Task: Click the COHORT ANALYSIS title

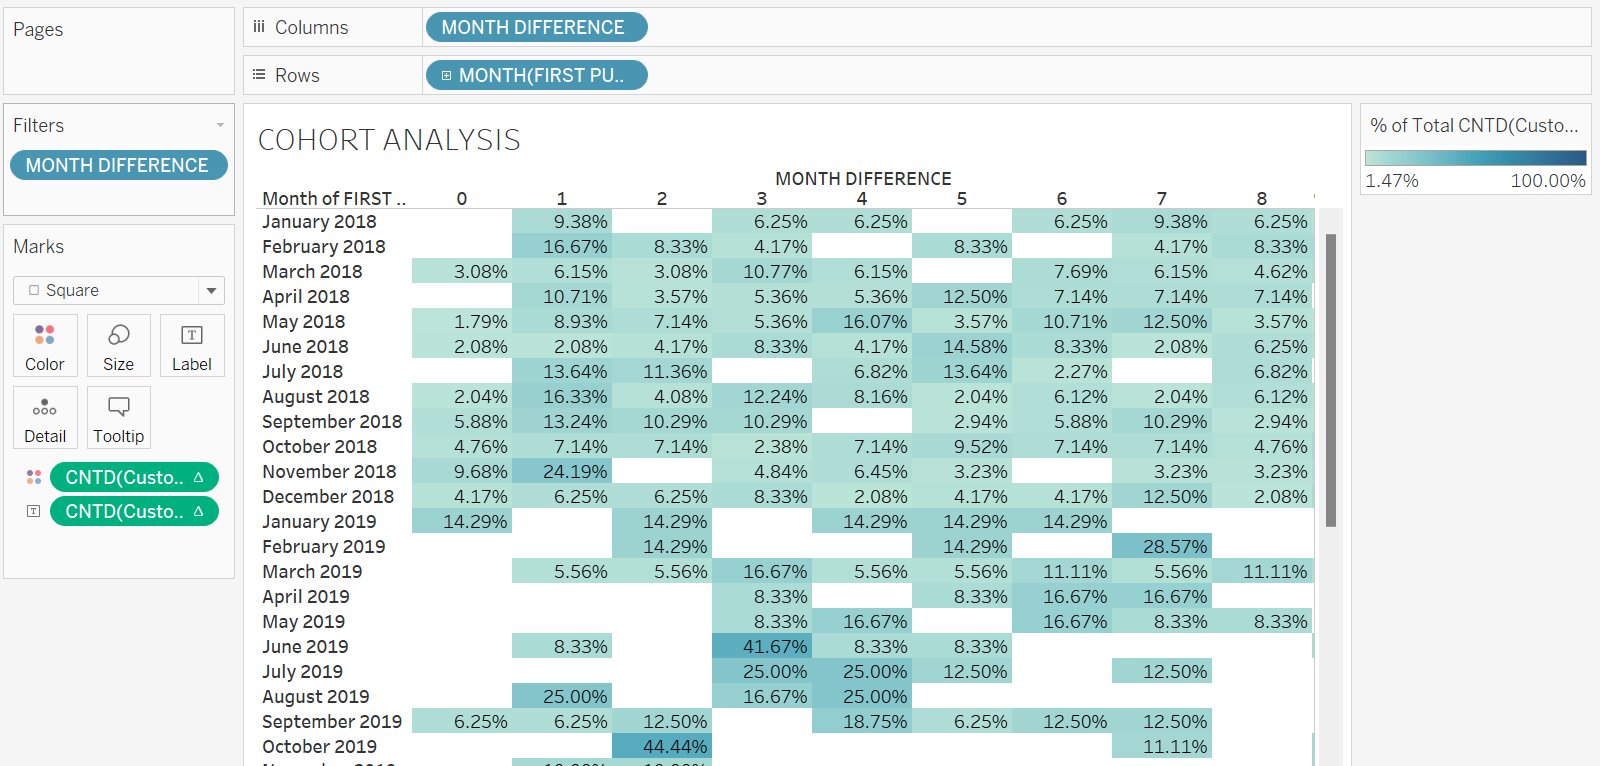Action: coord(389,140)
